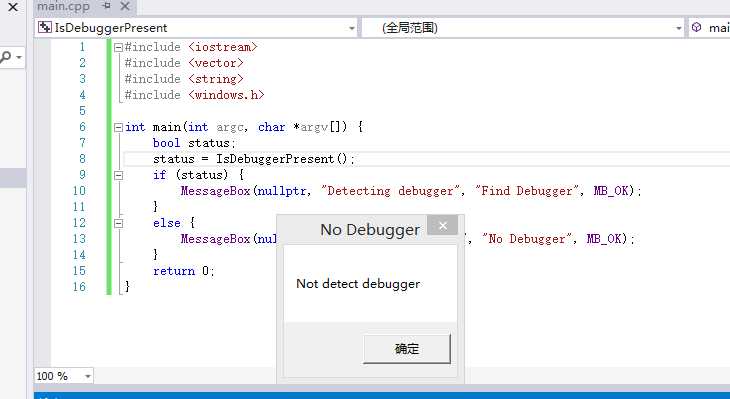Image resolution: width=730 pixels, height=399 pixels.
Task: Open the IsDebuggerPresent project dropdown
Action: [351, 28]
